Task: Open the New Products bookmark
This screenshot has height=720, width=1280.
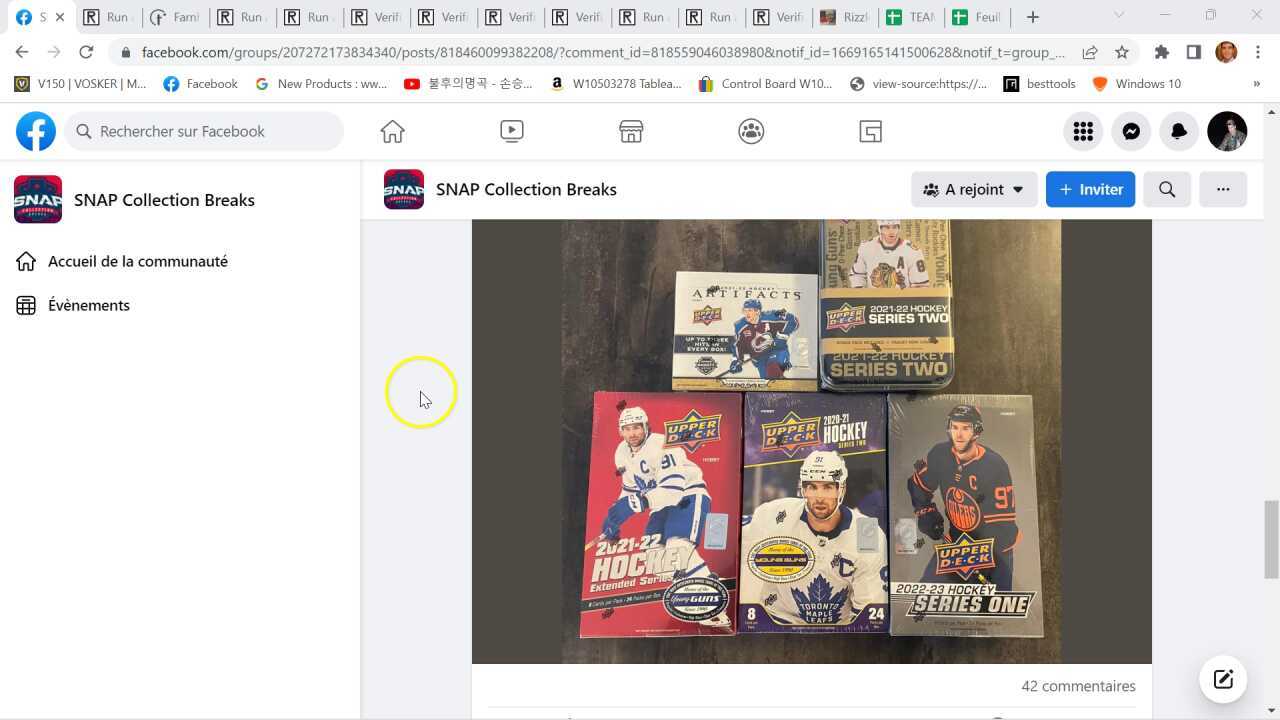Action: 321,84
